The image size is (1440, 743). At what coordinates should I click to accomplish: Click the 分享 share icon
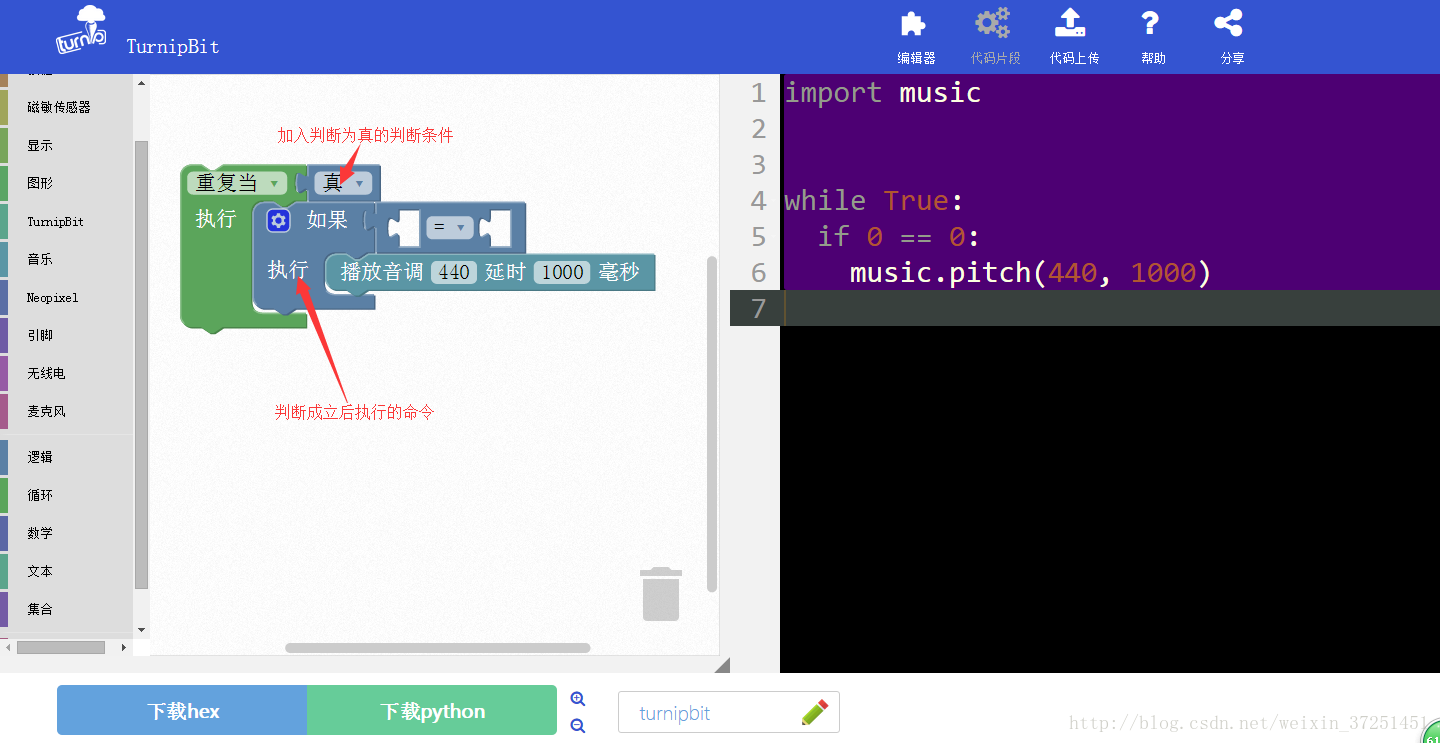point(1228,23)
